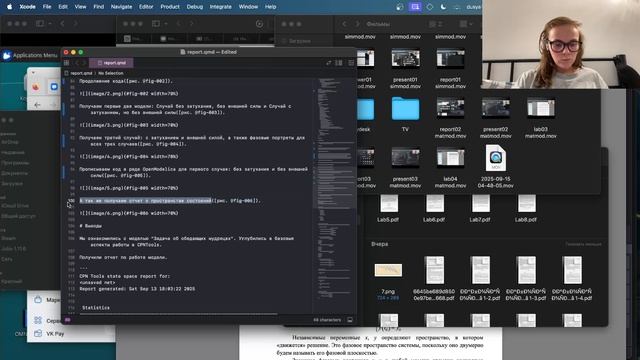Viewport: 640px width, 360px height.
Task: Open the editor options lines icon
Action: coord(351,63)
